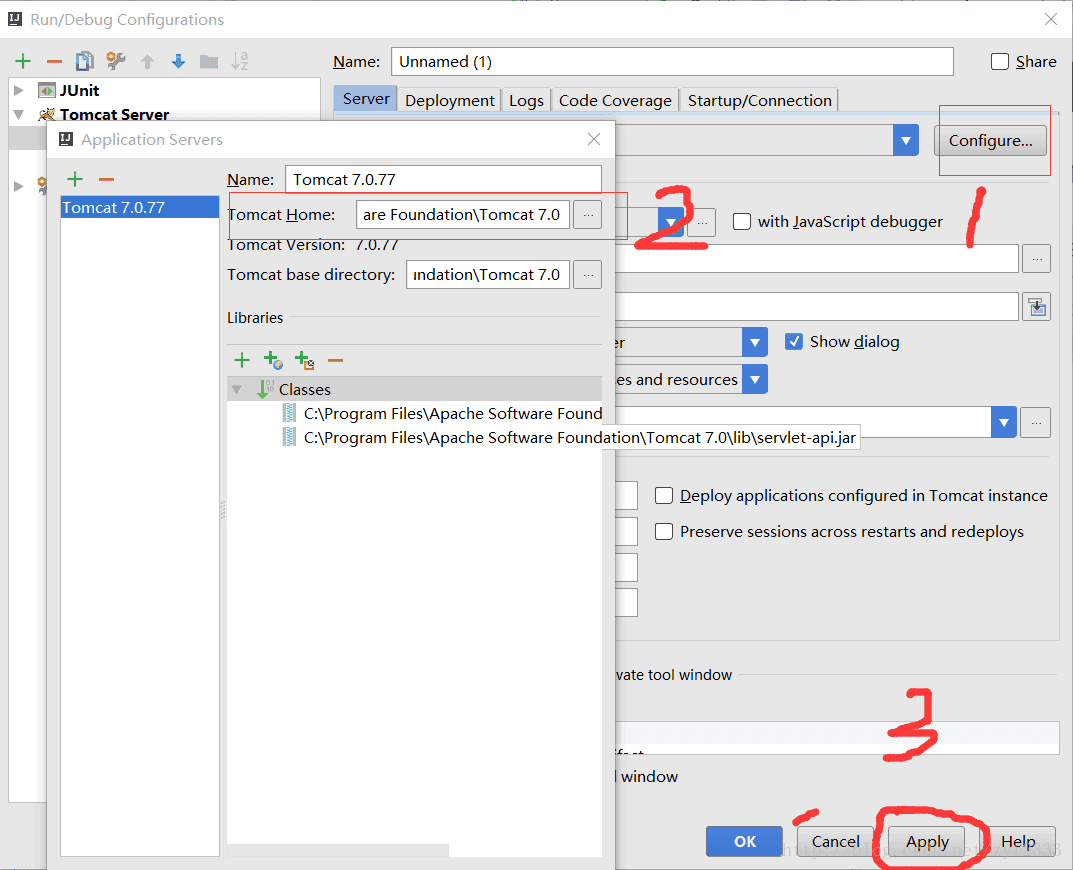
Task: Add library with green plus icon
Action: [x=242, y=360]
